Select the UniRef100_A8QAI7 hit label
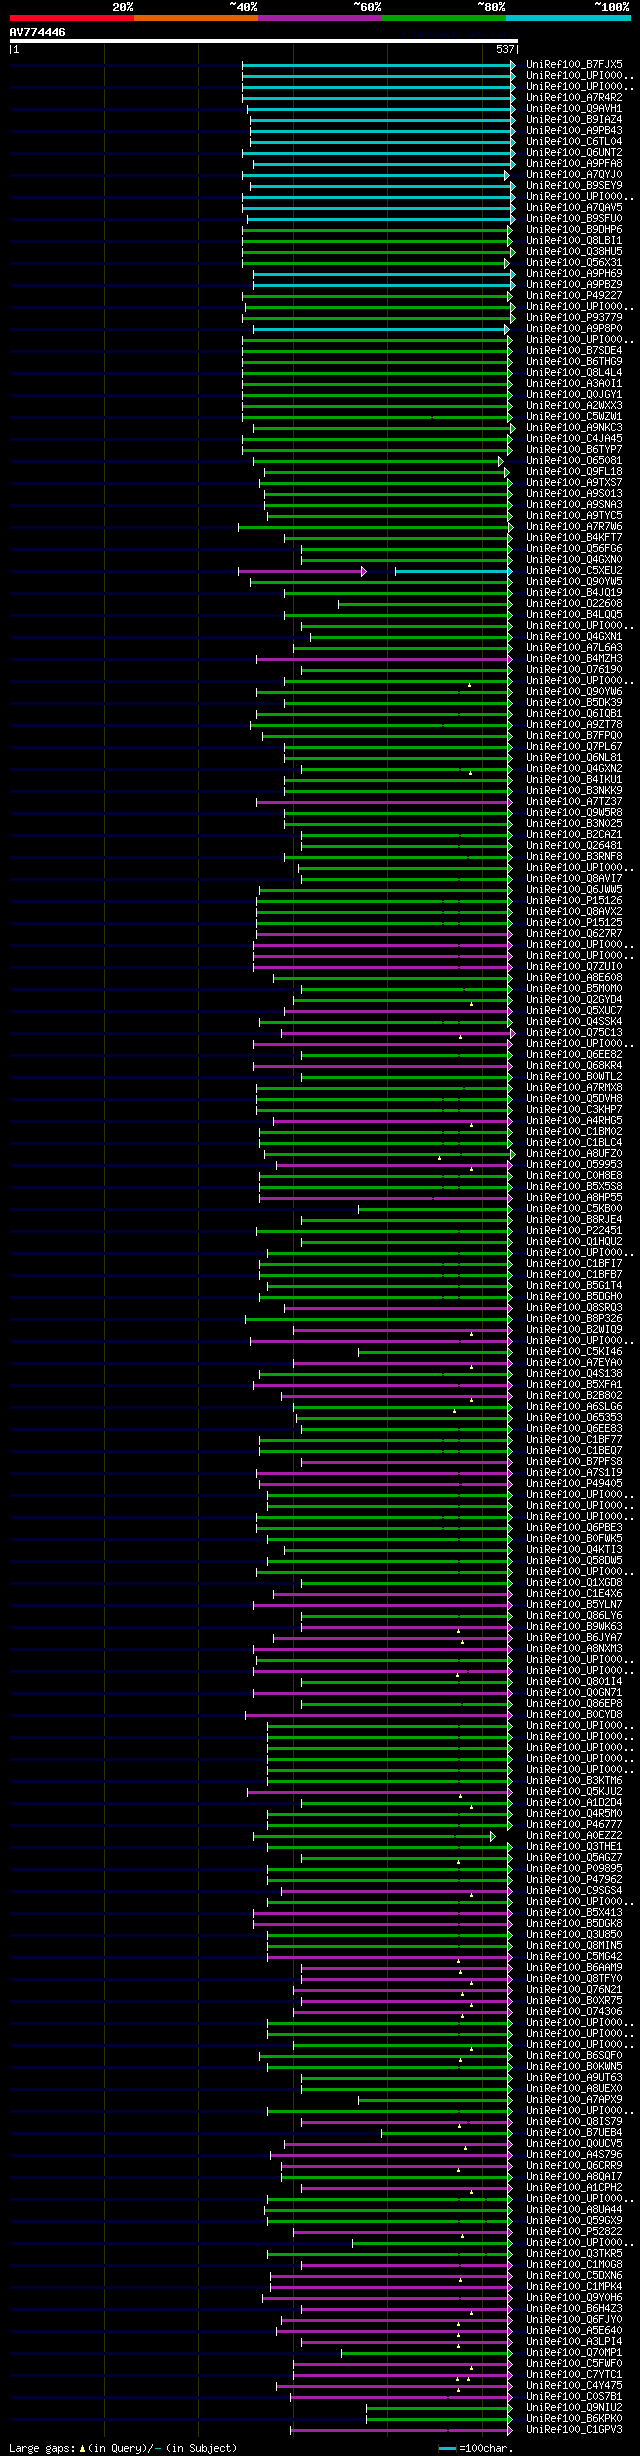This screenshot has width=640, height=2456. click(x=574, y=2176)
